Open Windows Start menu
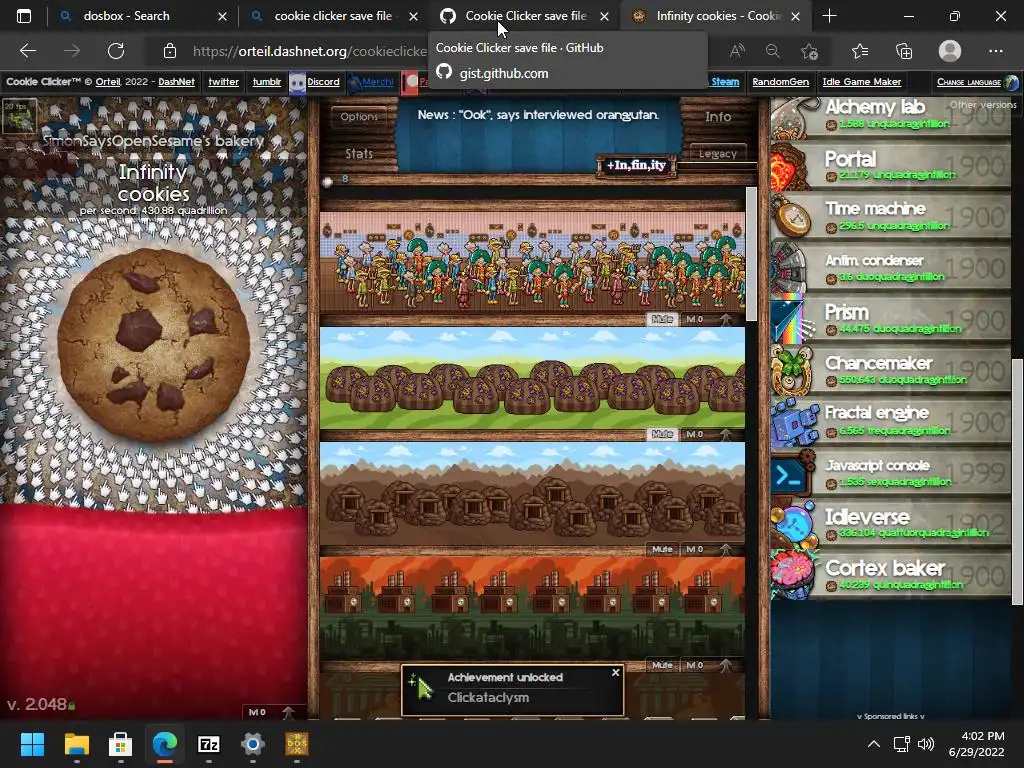The image size is (1024, 768). (x=32, y=744)
